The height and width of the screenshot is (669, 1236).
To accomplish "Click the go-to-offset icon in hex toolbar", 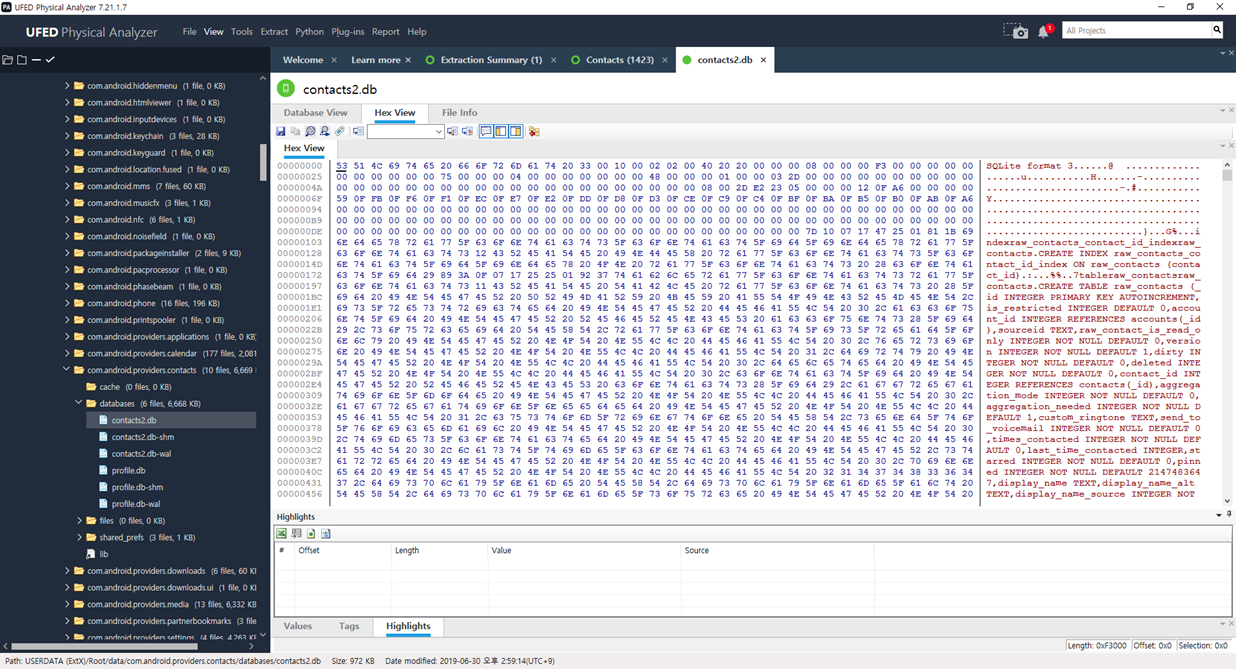I will click(x=324, y=131).
